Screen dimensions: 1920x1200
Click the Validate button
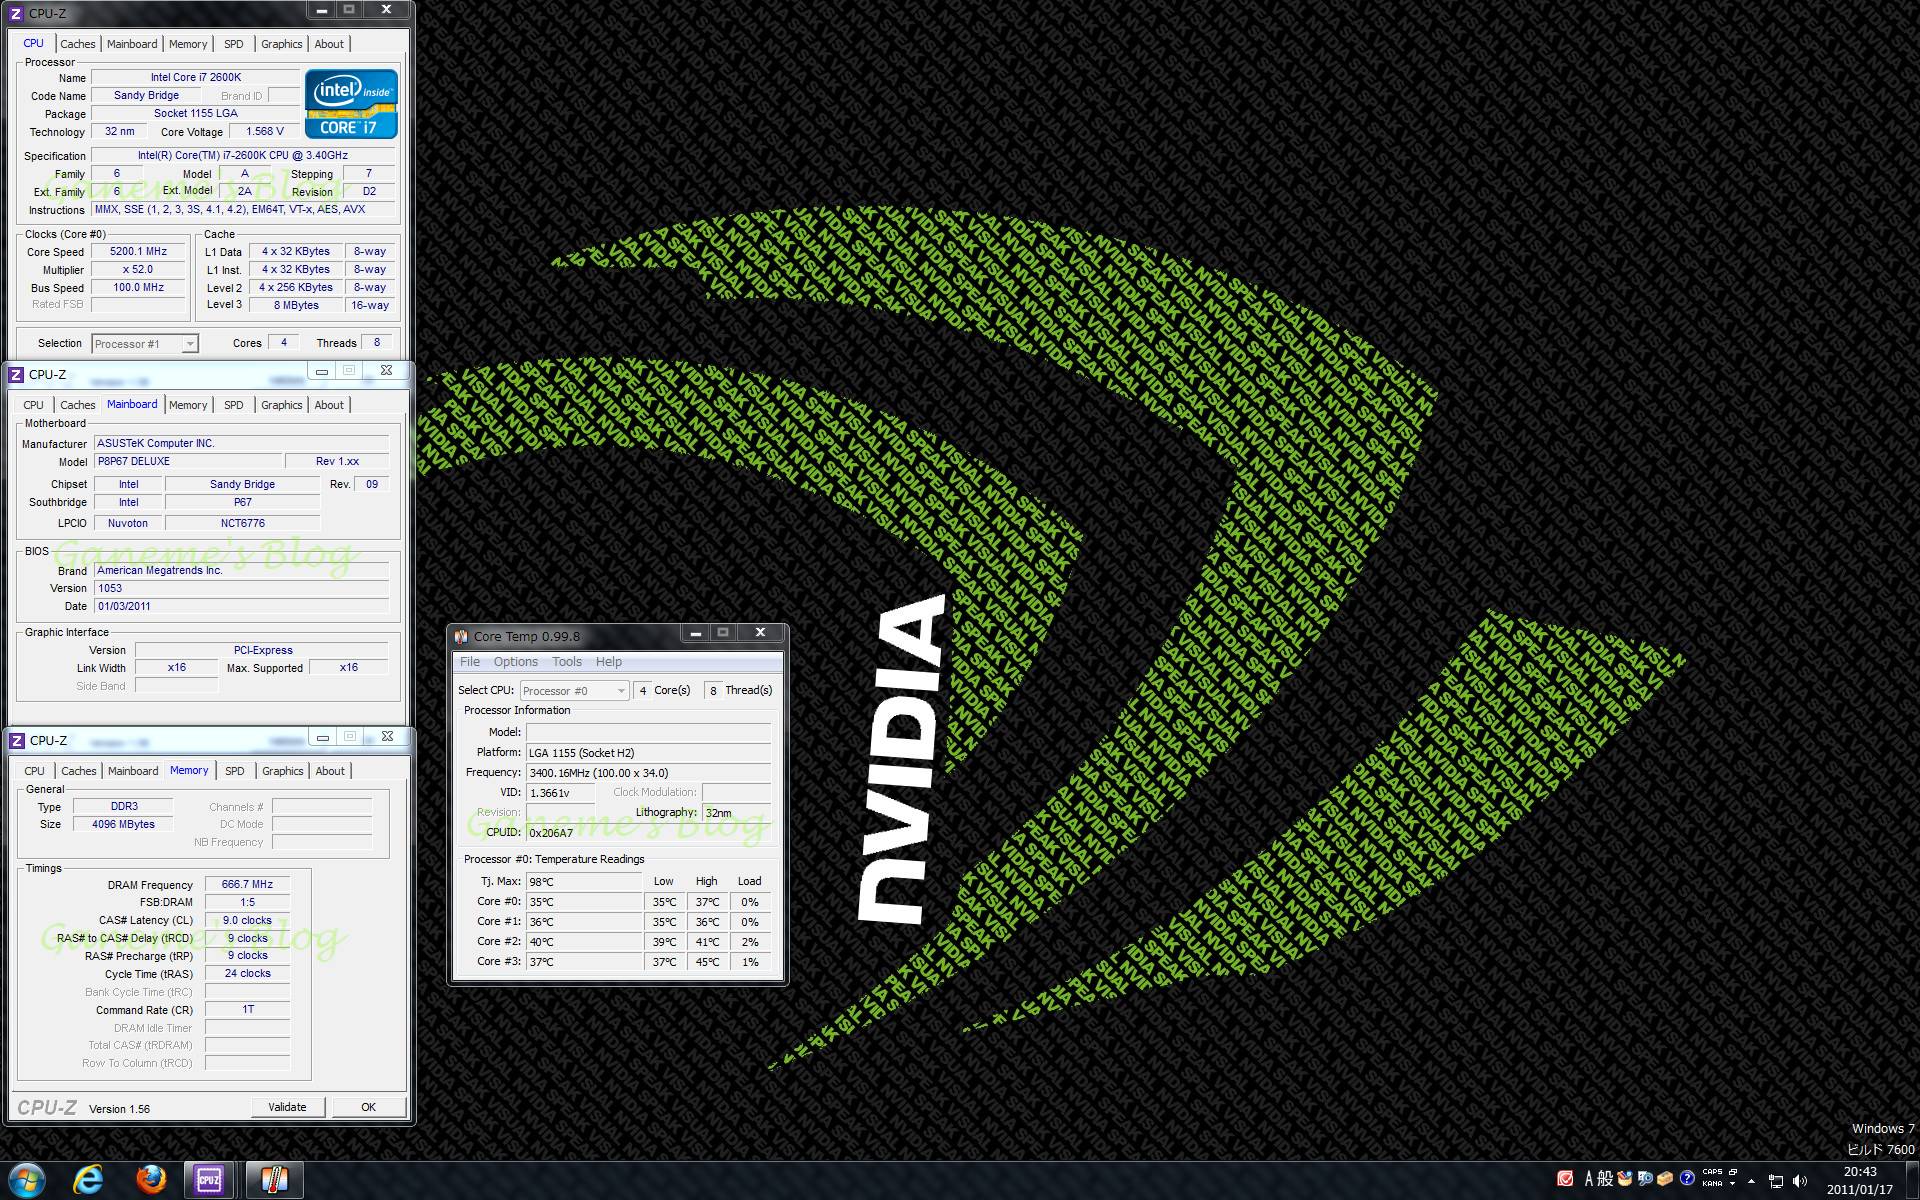(x=287, y=1107)
